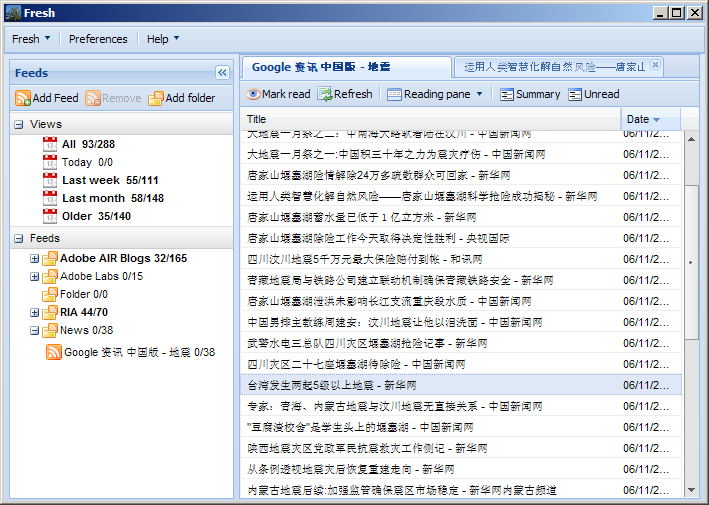Click the greyed-out Remove feed icon

(x=93, y=98)
